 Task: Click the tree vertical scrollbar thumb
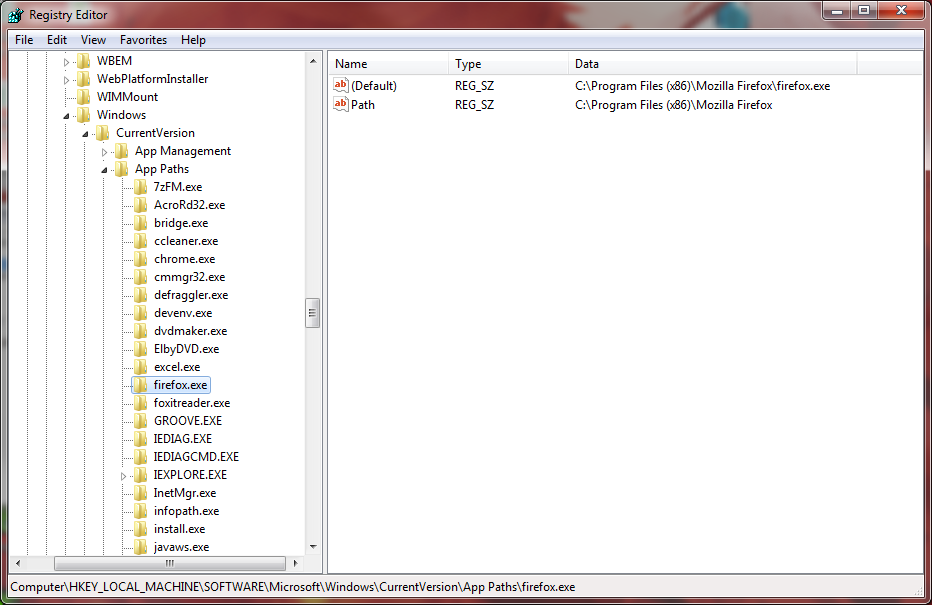[x=313, y=313]
